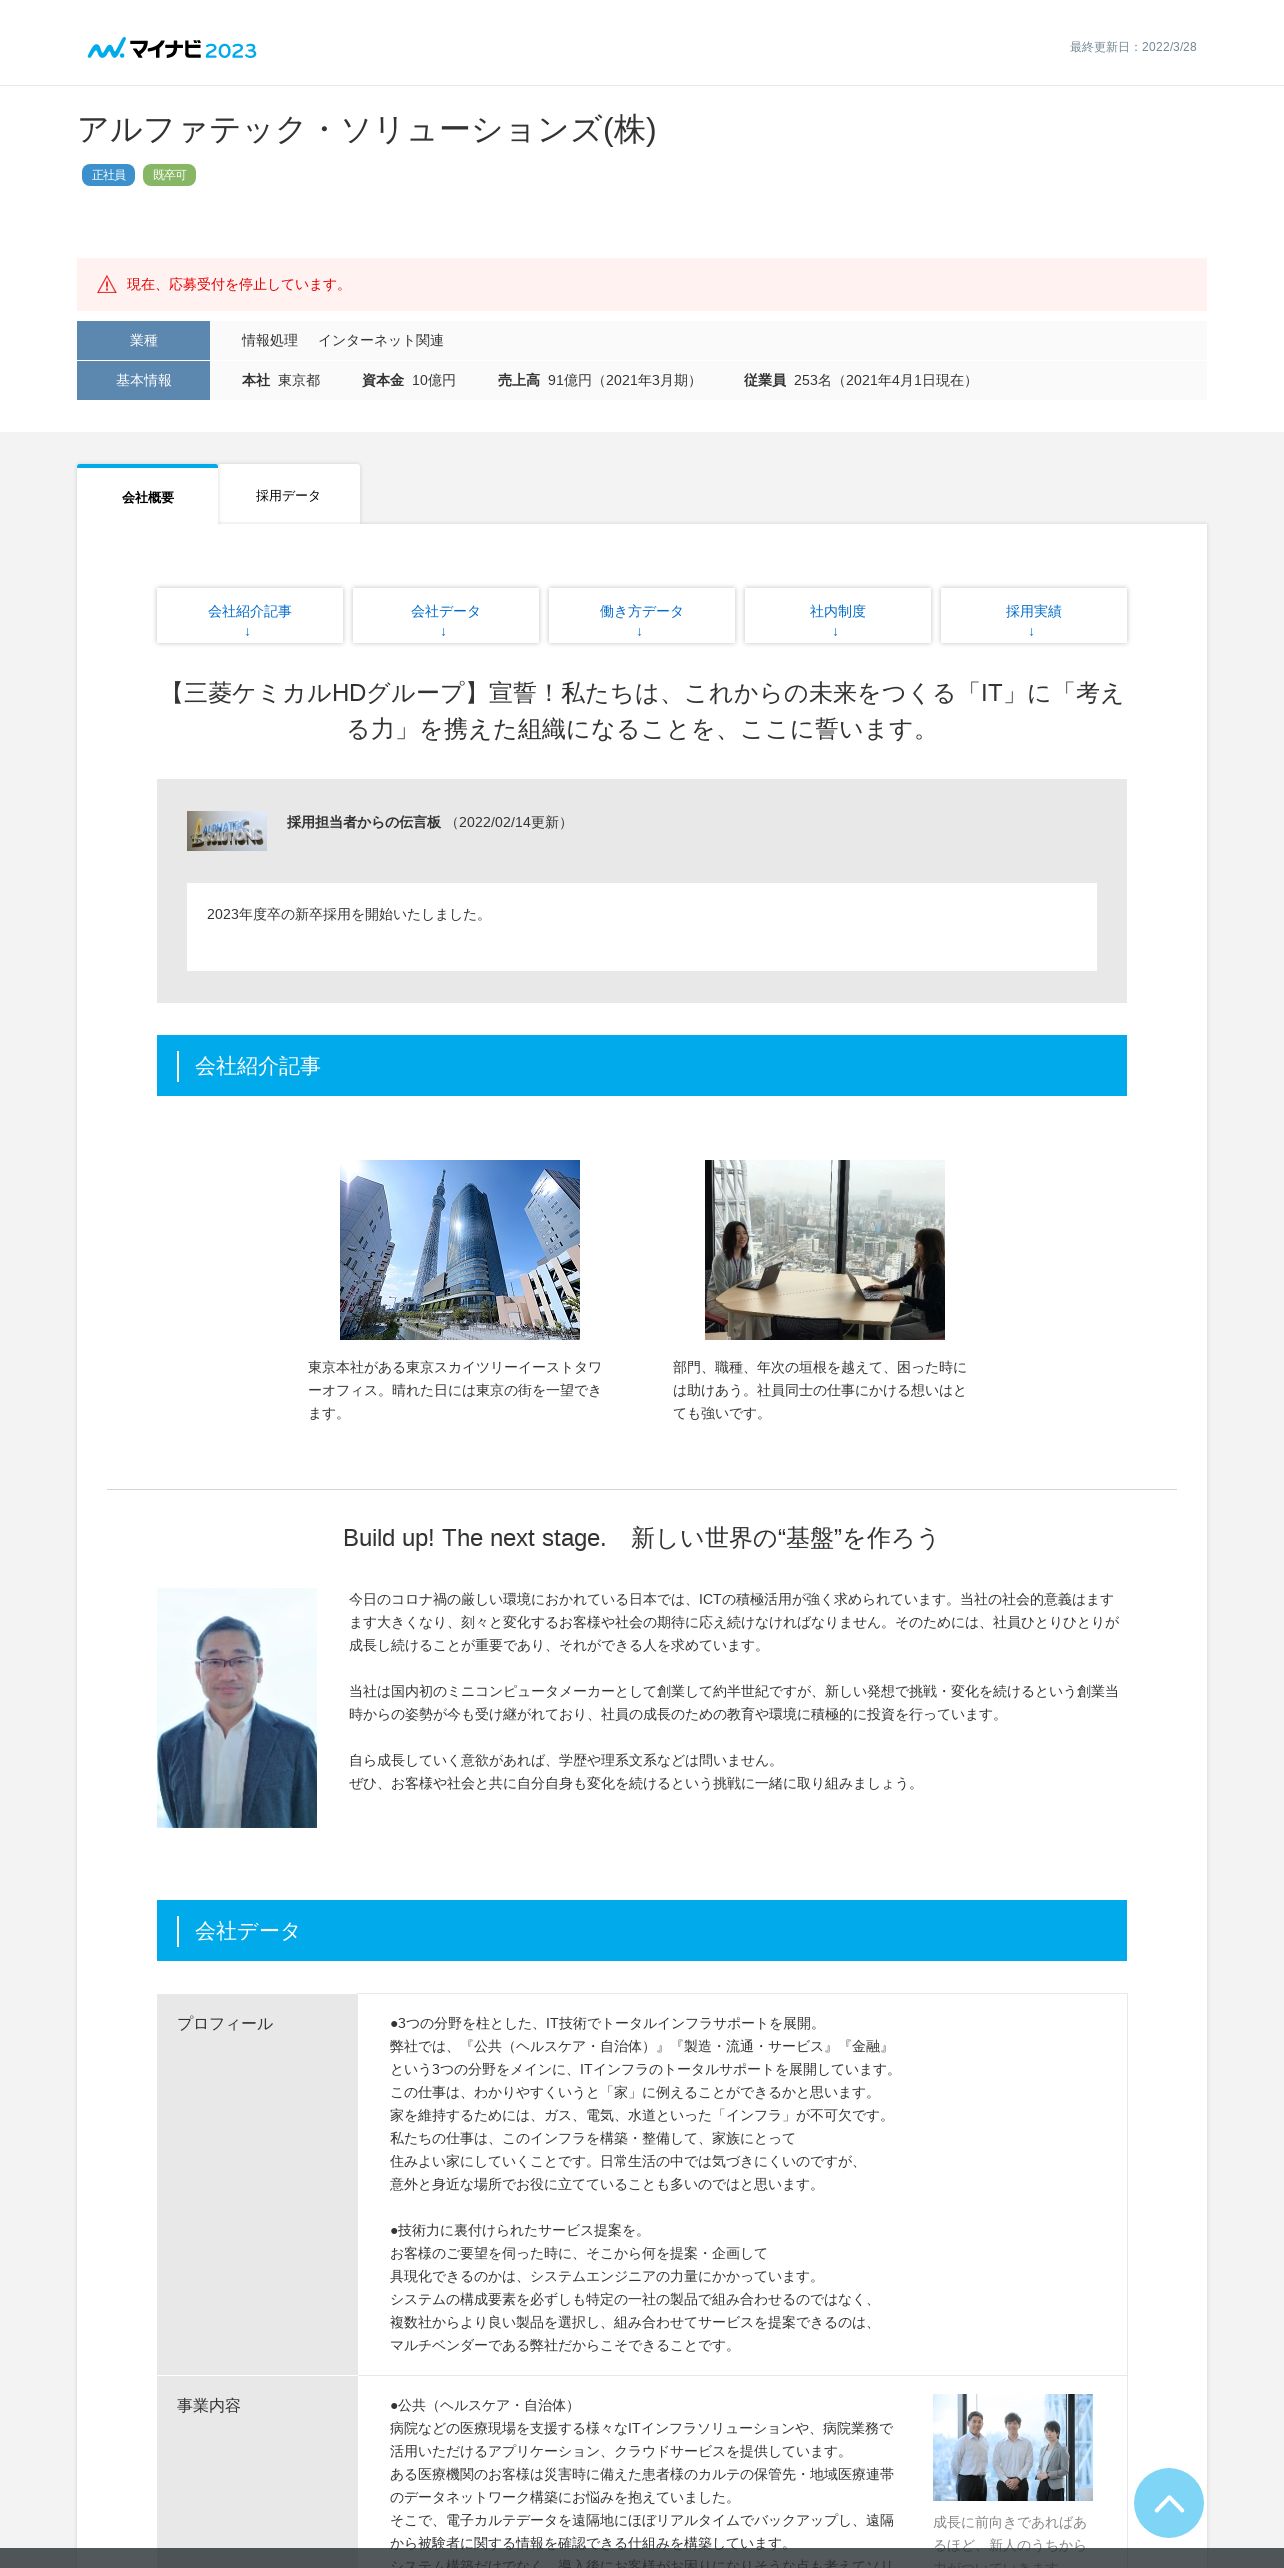Image resolution: width=1284 pixels, height=2568 pixels.
Task: Click the 採用担当者からの伝言板 title
Action: [364, 822]
